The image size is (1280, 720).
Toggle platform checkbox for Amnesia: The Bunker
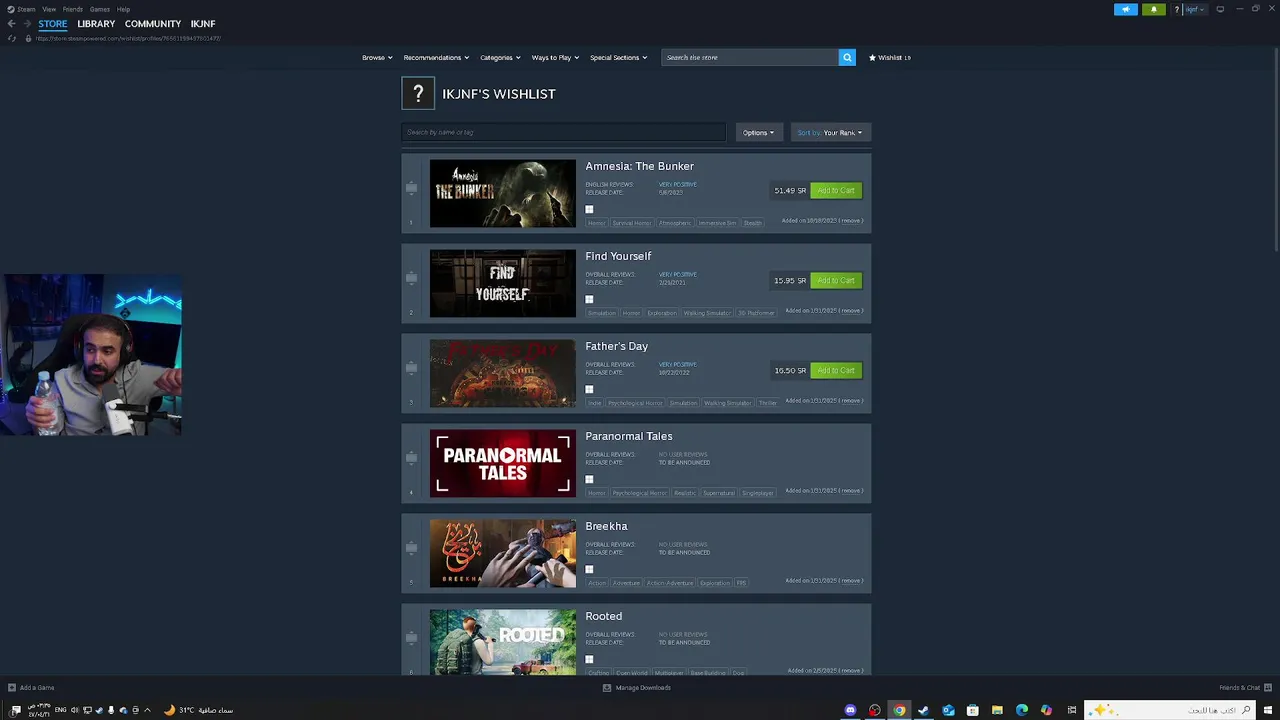click(589, 209)
